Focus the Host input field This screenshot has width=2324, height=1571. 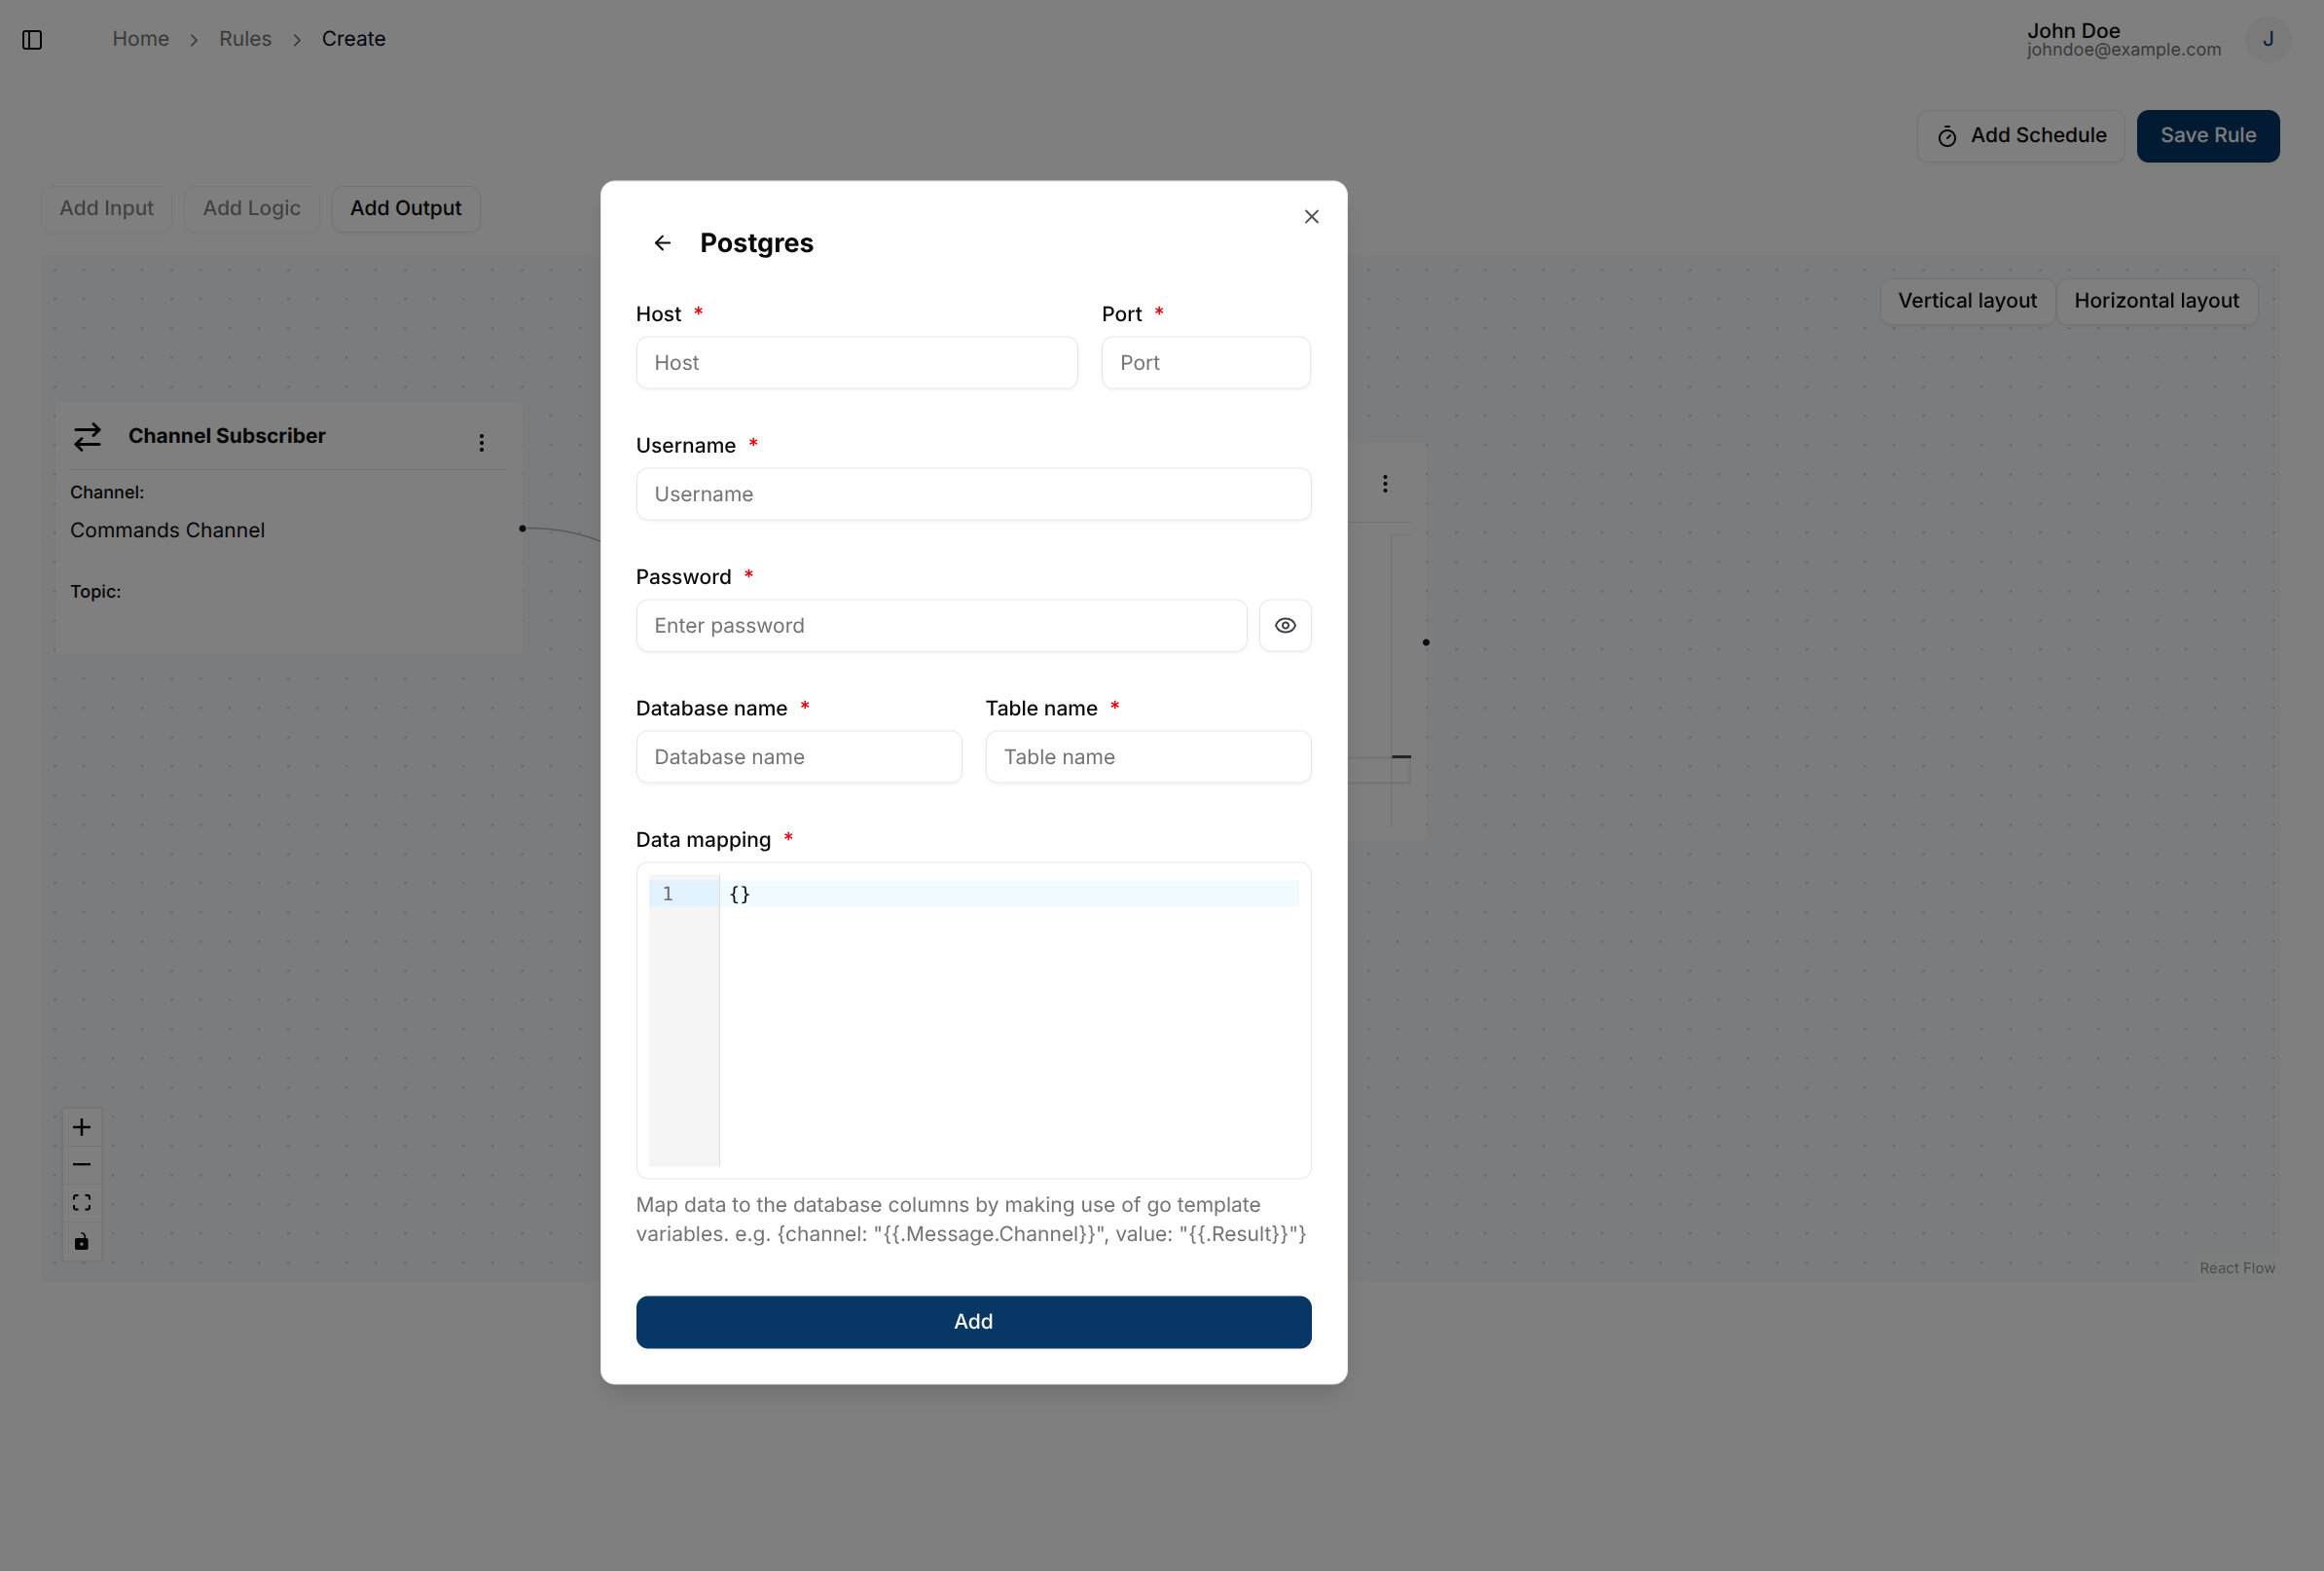coord(857,363)
